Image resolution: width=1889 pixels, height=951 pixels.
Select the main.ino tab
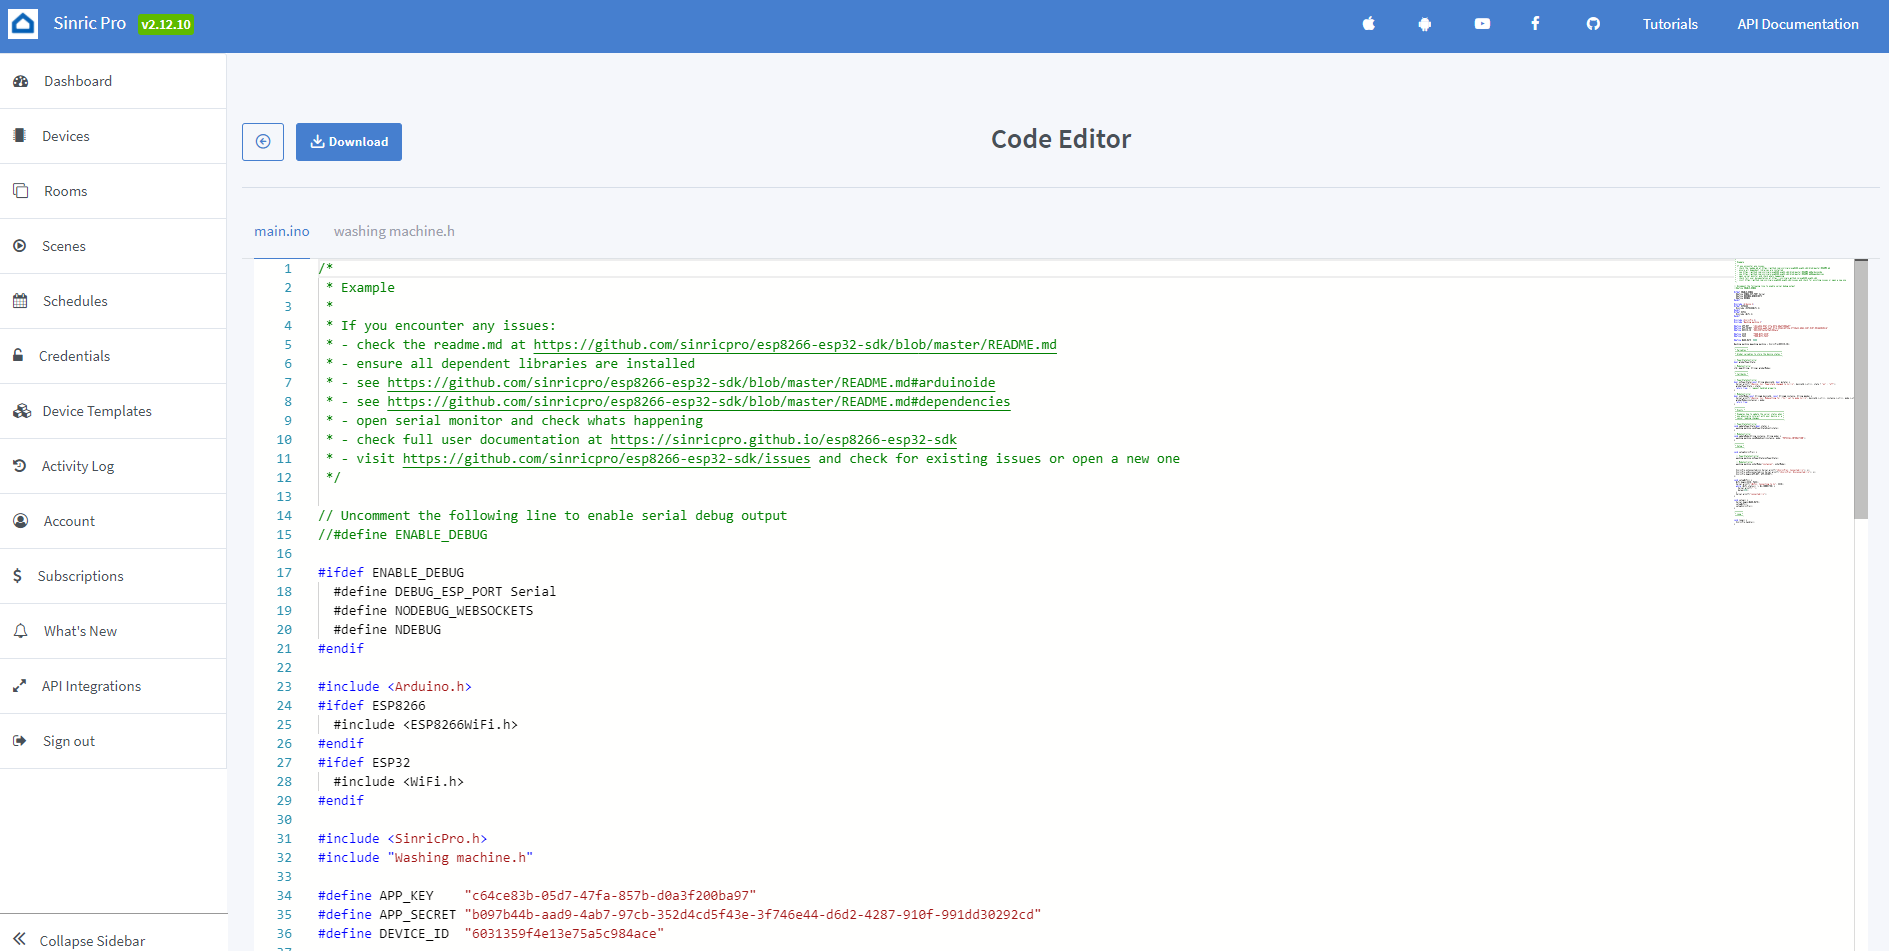pyautogui.click(x=282, y=230)
